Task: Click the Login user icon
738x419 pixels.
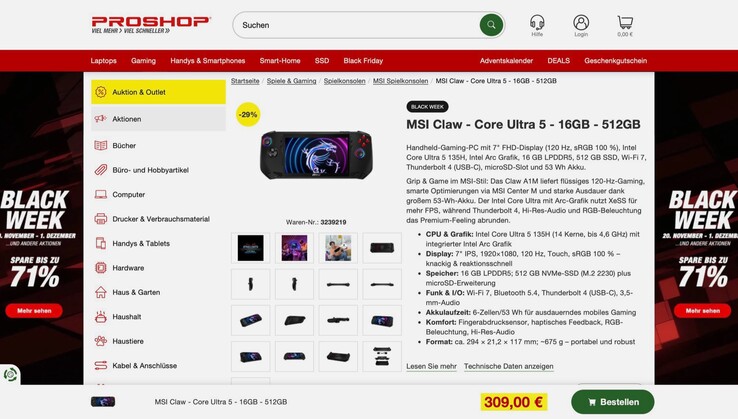Action: (x=581, y=22)
